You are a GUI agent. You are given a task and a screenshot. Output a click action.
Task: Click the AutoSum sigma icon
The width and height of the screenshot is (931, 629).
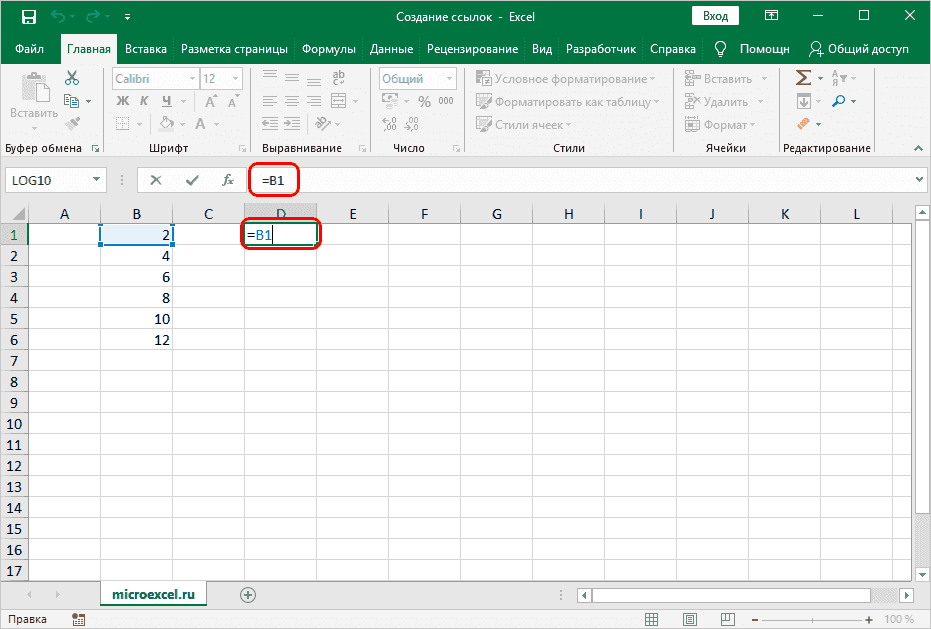pos(803,78)
